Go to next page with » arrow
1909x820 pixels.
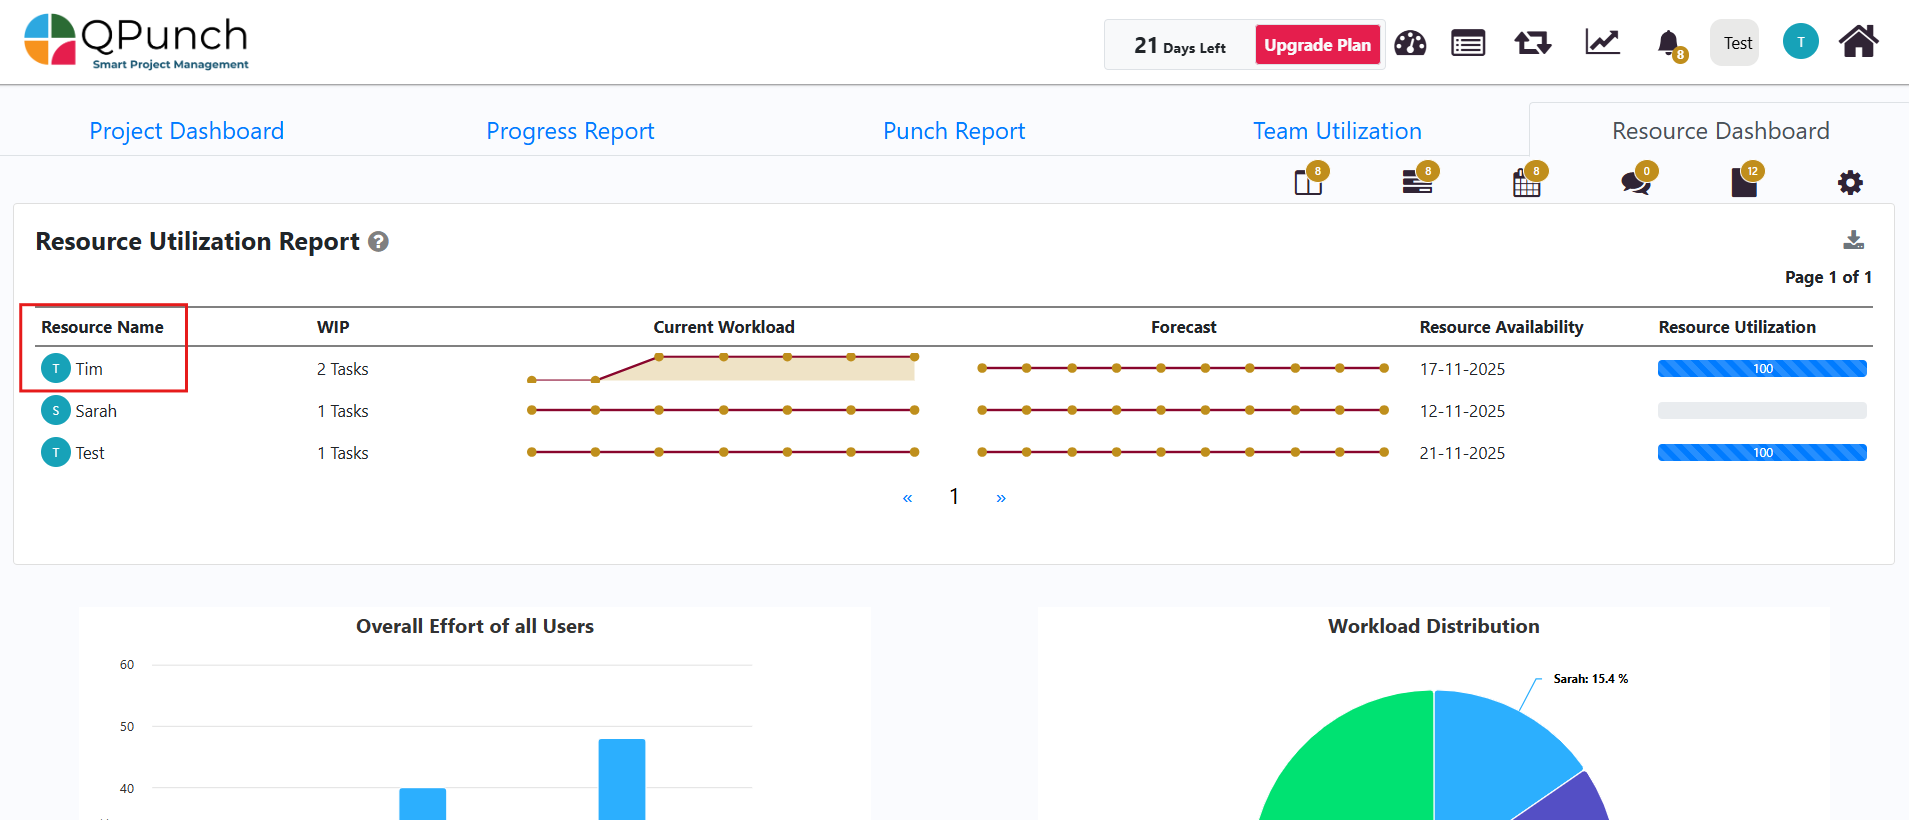tap(1001, 498)
